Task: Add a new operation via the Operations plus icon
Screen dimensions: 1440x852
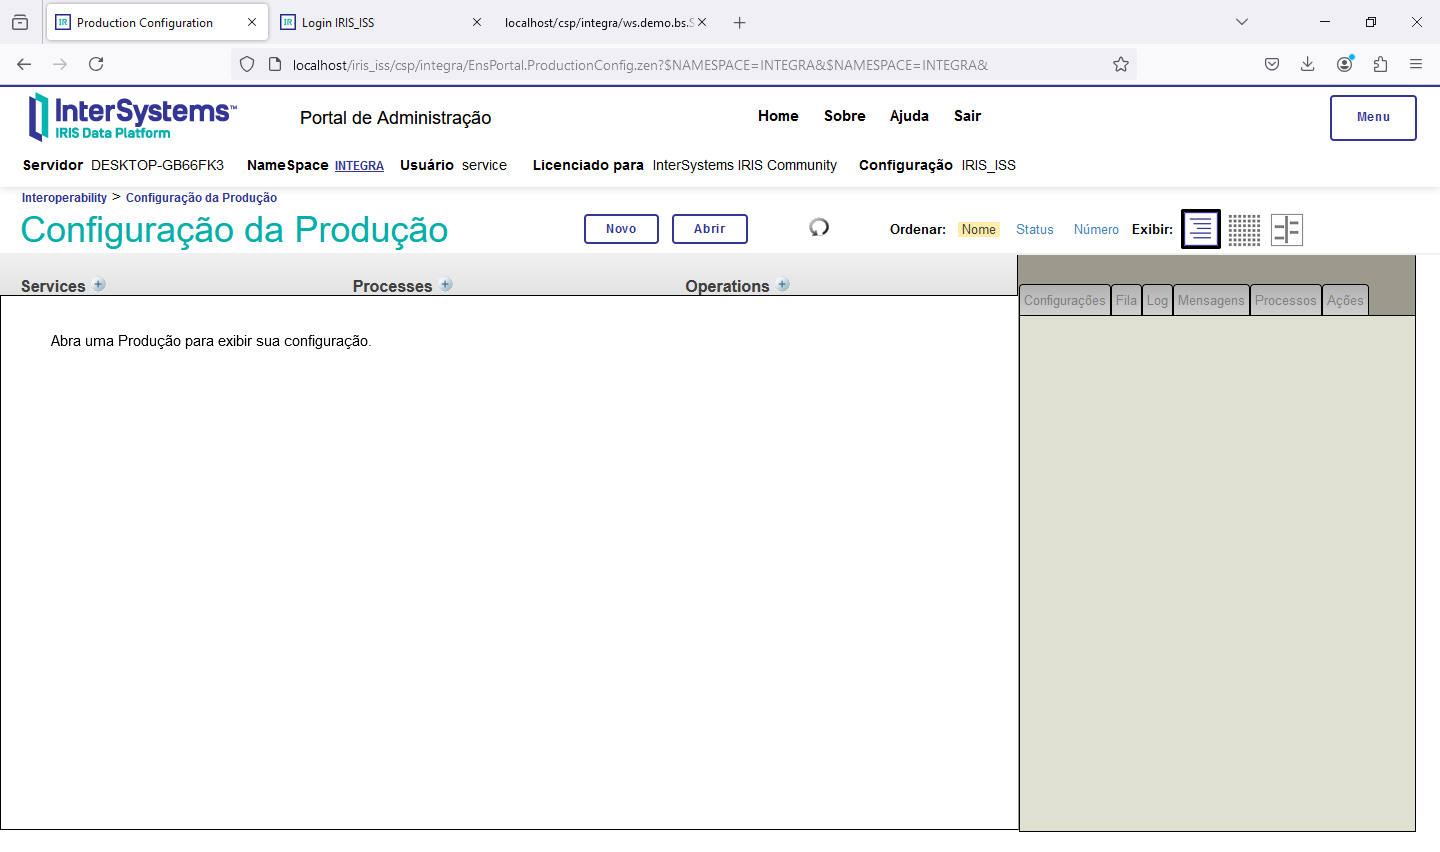Action: [x=783, y=285]
